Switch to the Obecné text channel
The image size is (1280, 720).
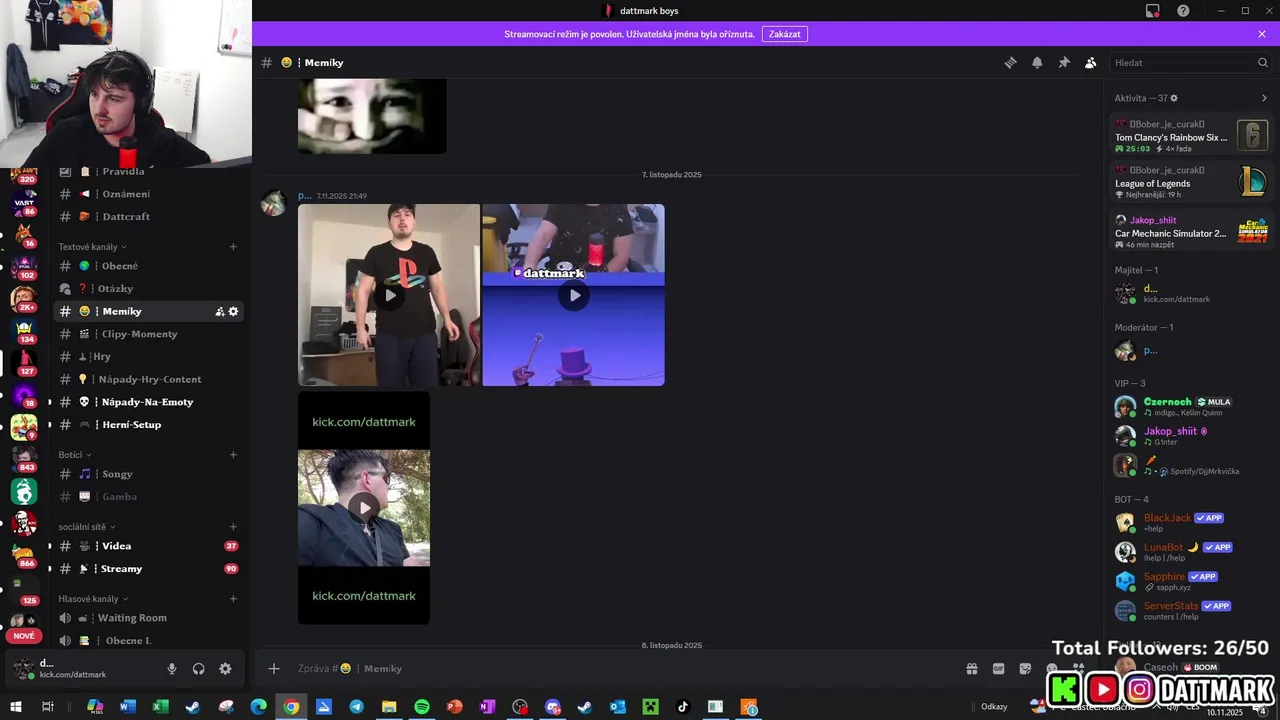[147, 266]
